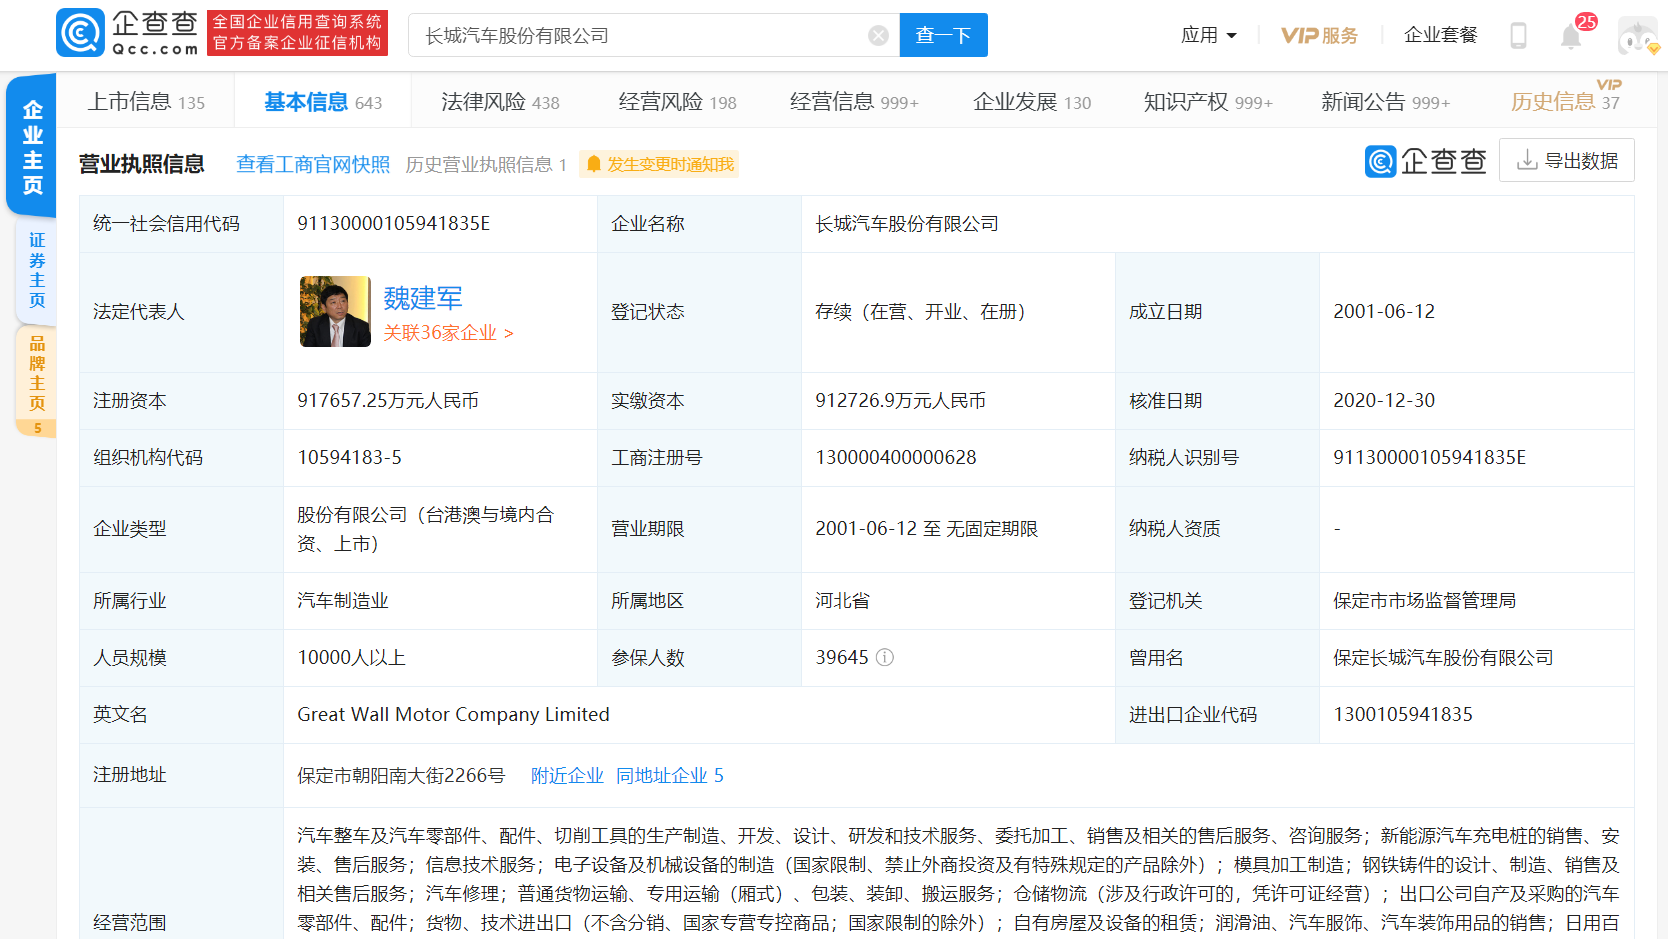Screen dimensions: 1668x939
Task: Clear the search box with the X icon
Action: [x=878, y=36]
